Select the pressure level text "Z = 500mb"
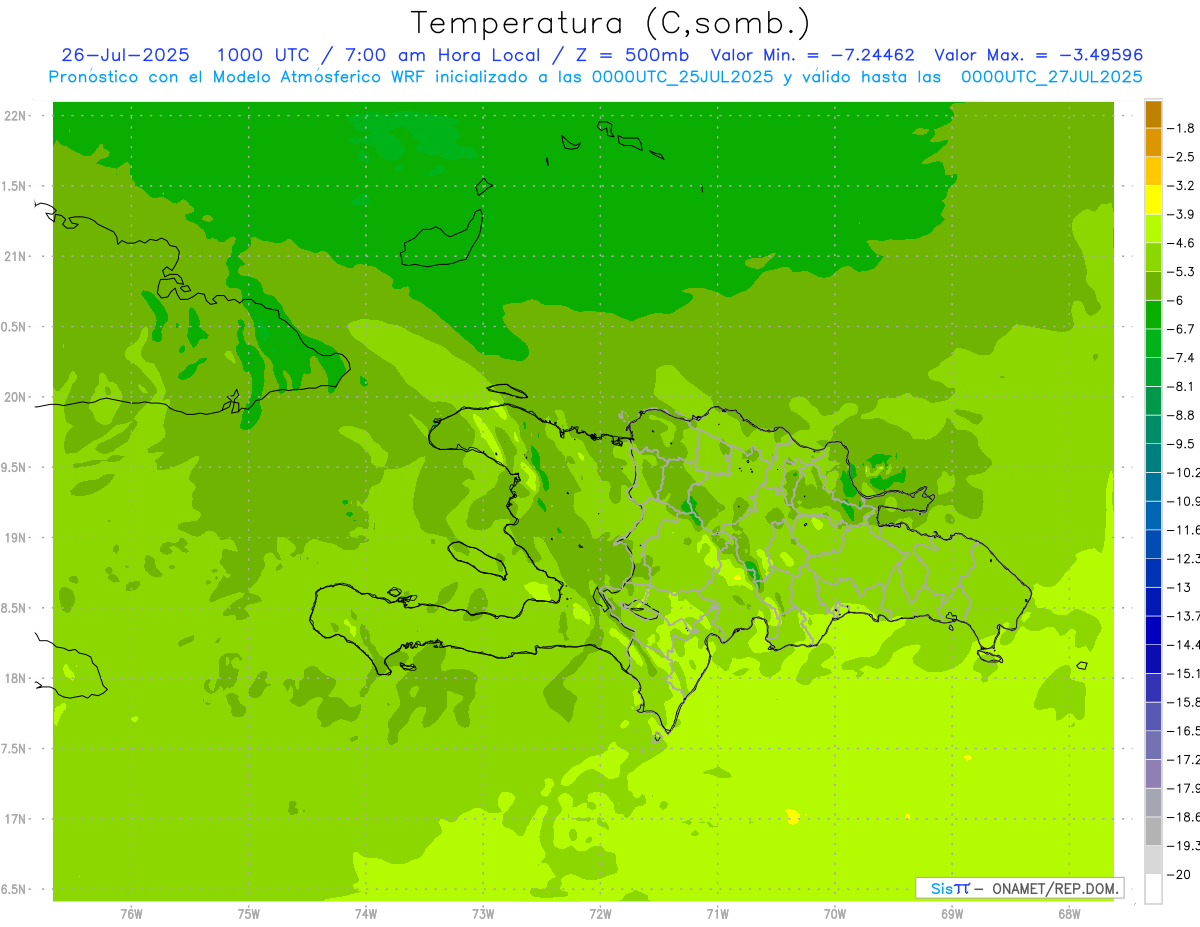Viewport: 1200px width, 927px height. (x=626, y=55)
